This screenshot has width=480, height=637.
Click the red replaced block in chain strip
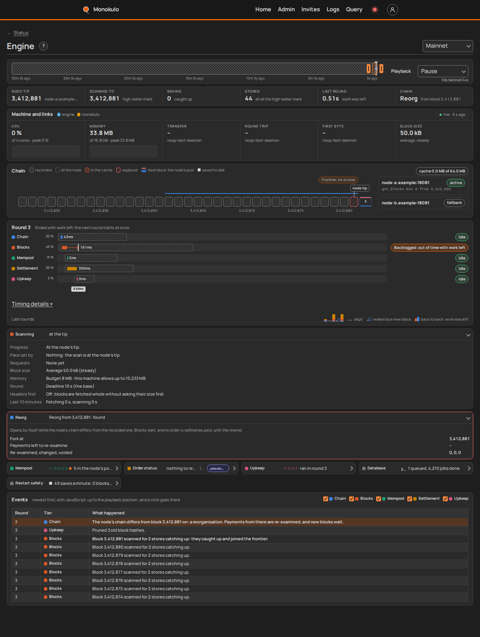(x=354, y=202)
